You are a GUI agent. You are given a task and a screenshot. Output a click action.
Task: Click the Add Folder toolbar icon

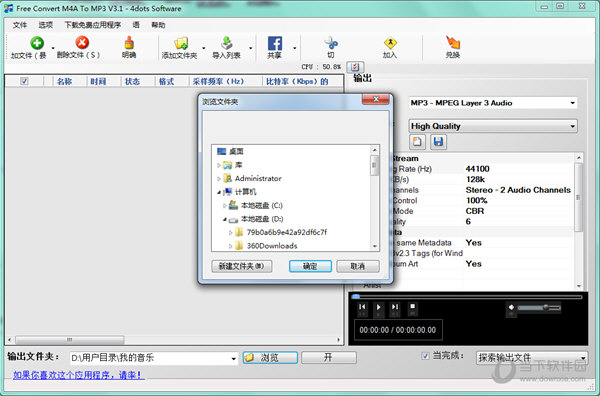point(181,43)
